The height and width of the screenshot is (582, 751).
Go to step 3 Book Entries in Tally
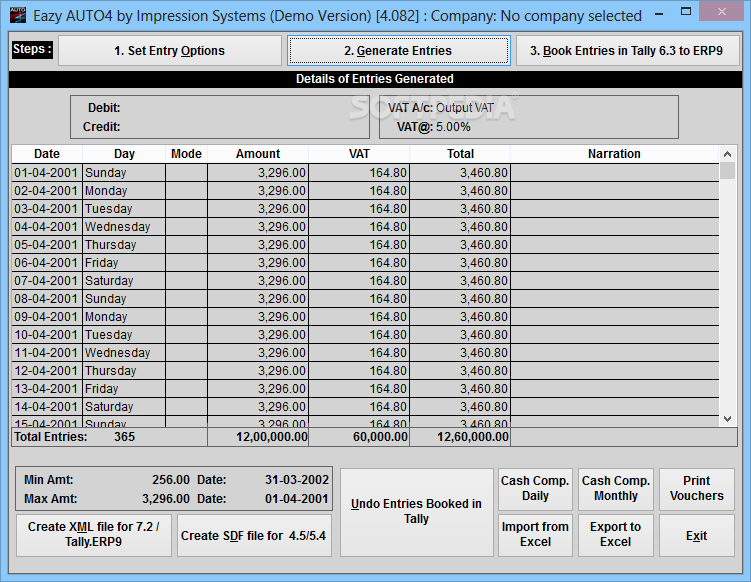click(627, 51)
